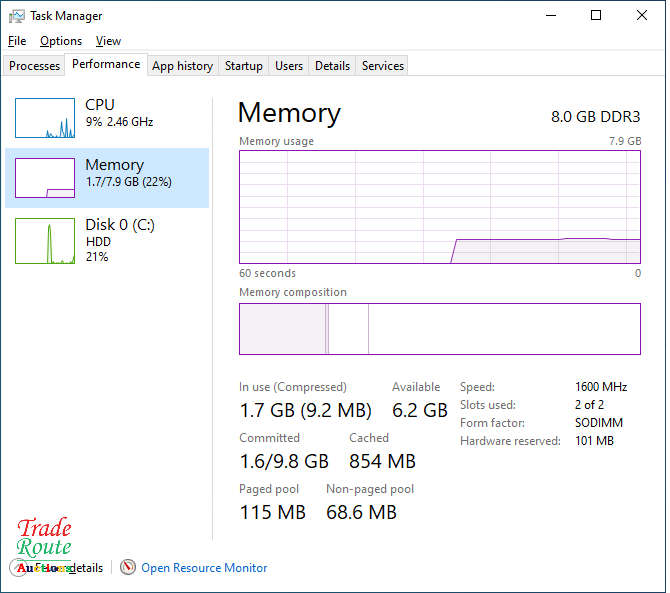Switch to the Details tab
670x593 pixels.
[332, 66]
